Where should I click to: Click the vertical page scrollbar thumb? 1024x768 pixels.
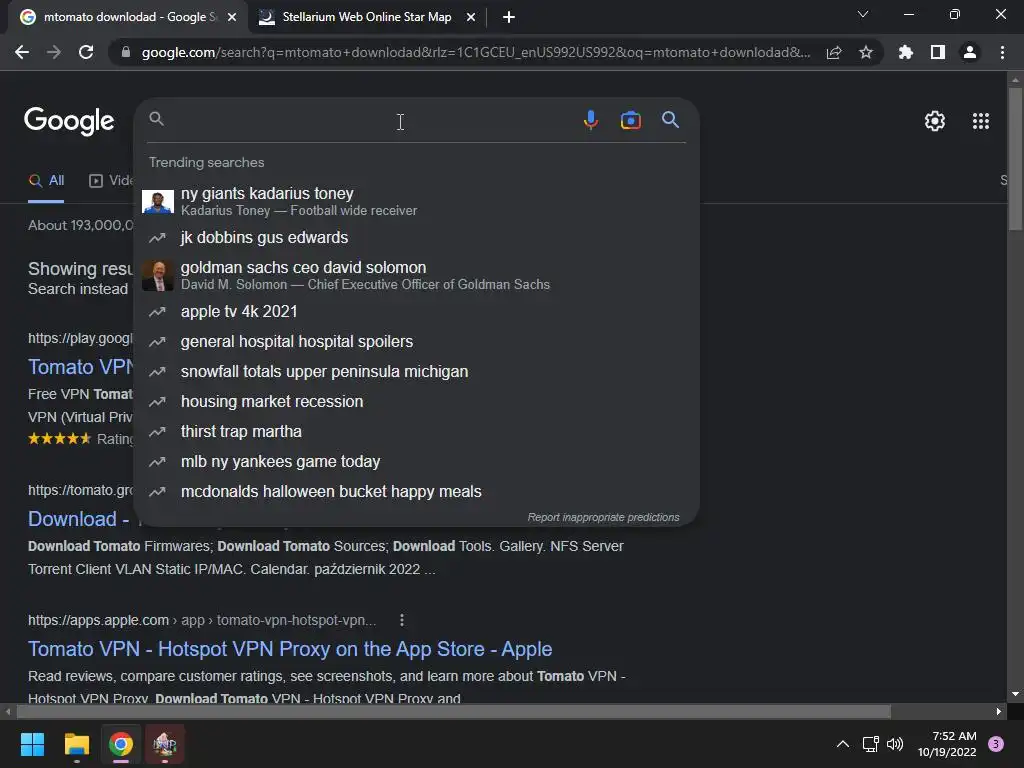coord(1015,159)
